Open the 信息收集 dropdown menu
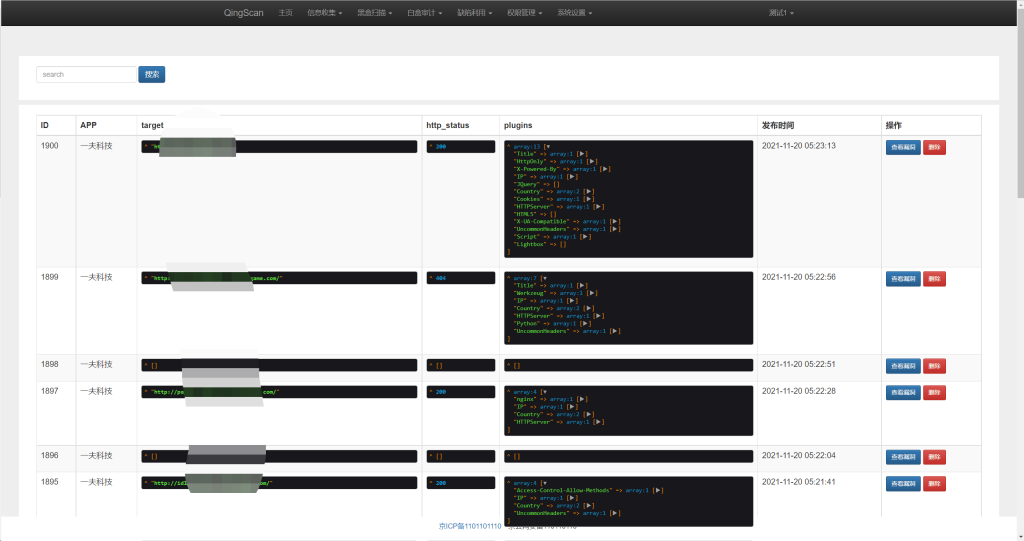The height and width of the screenshot is (541, 1024). pos(324,13)
